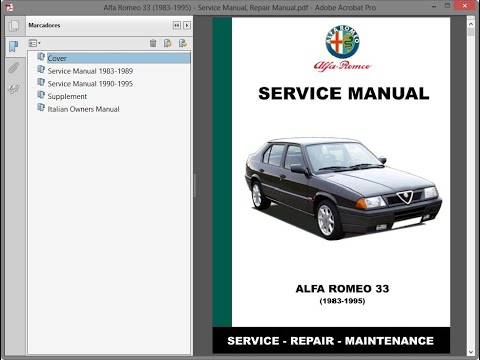Image resolution: width=480 pixels, height=360 pixels.
Task: Click Italian Owners Manual bookmark icon
Action: coord(41,107)
